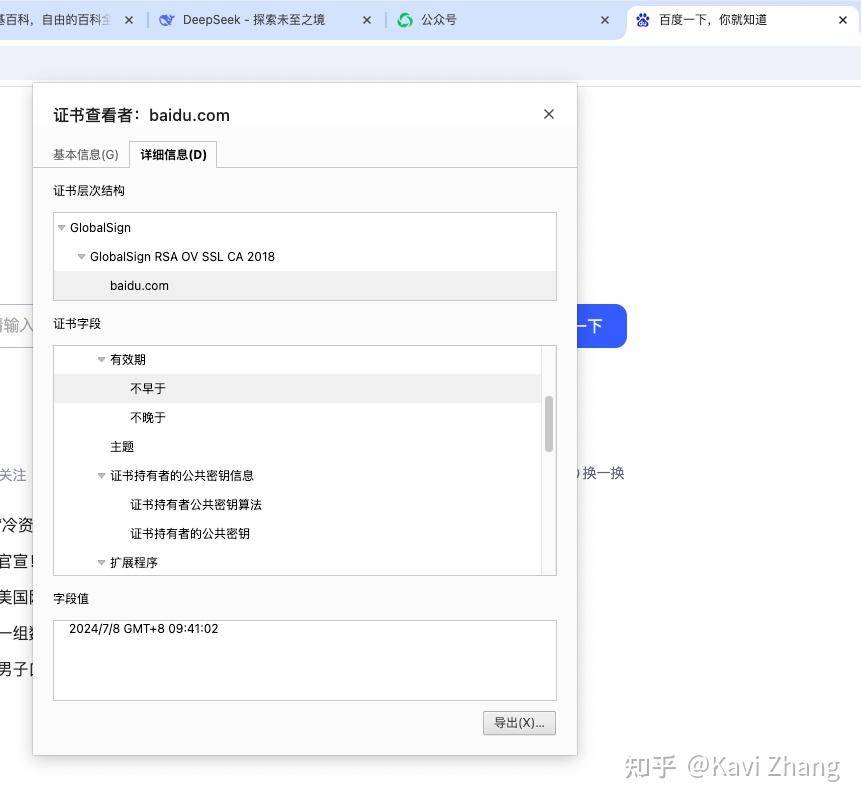The image size is (861, 805).
Task: Click the DeepSeek whale favicon
Action: 166,20
